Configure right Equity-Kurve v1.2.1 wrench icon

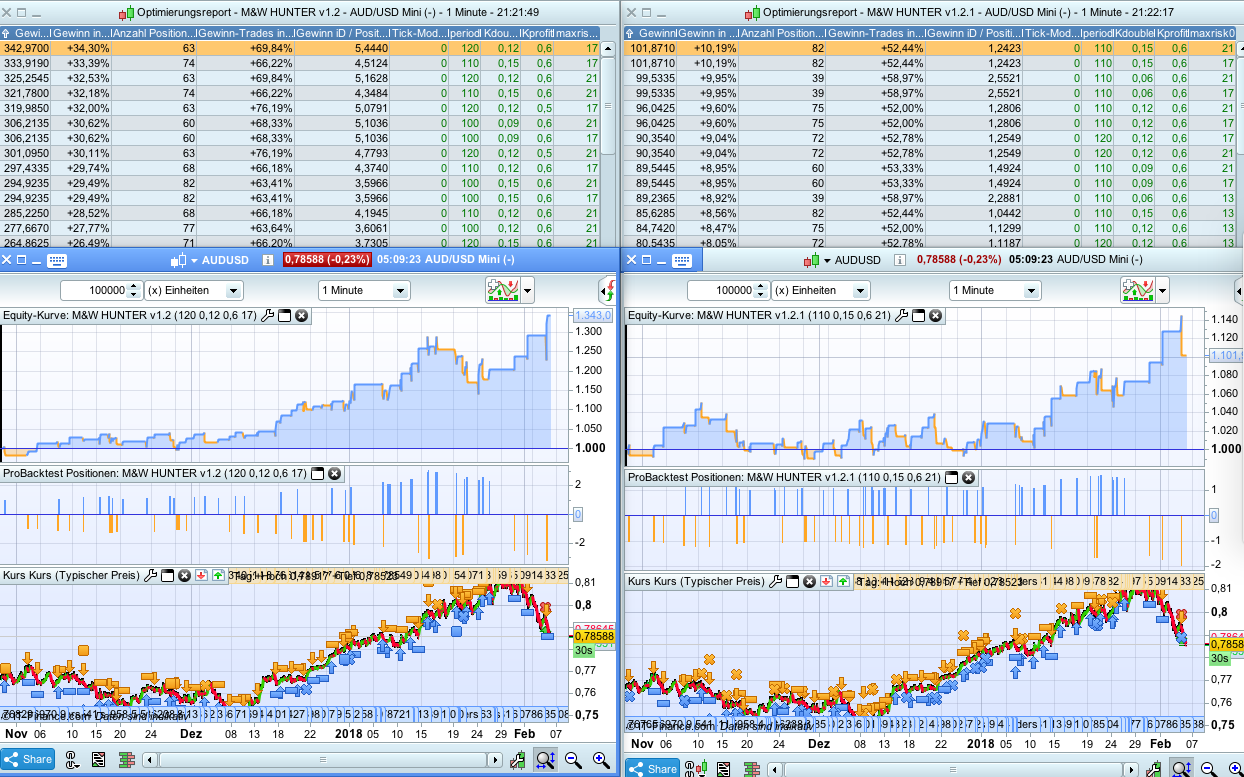point(900,315)
